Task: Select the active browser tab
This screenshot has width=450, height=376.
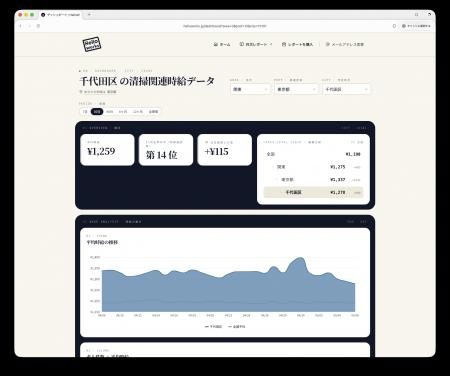Action: click(x=60, y=15)
